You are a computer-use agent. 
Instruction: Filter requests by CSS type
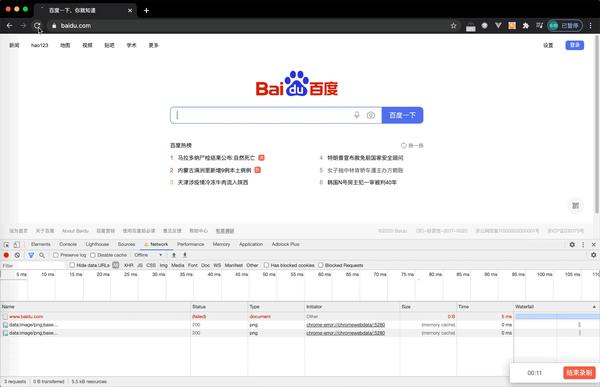click(x=151, y=265)
